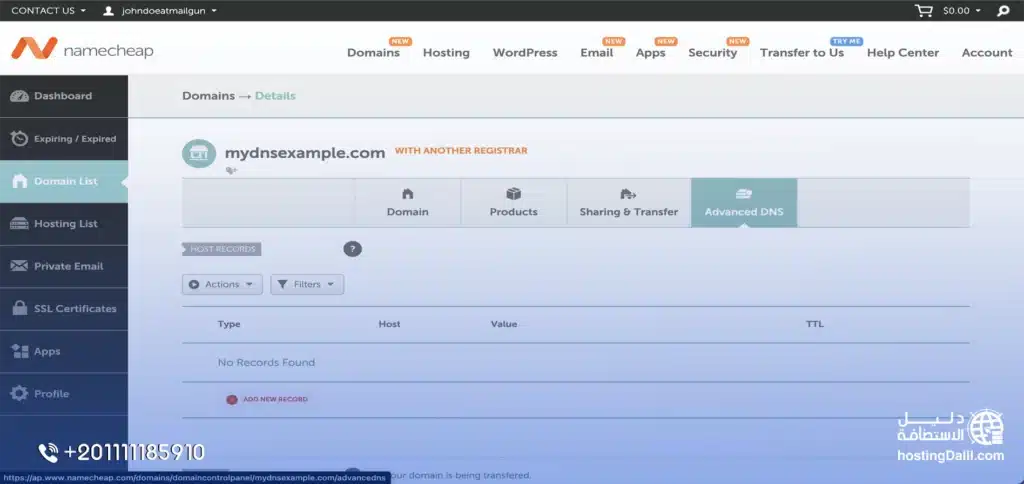1024x484 pixels.
Task: Click the sidebar Apps grid icon
Action: click(20, 351)
